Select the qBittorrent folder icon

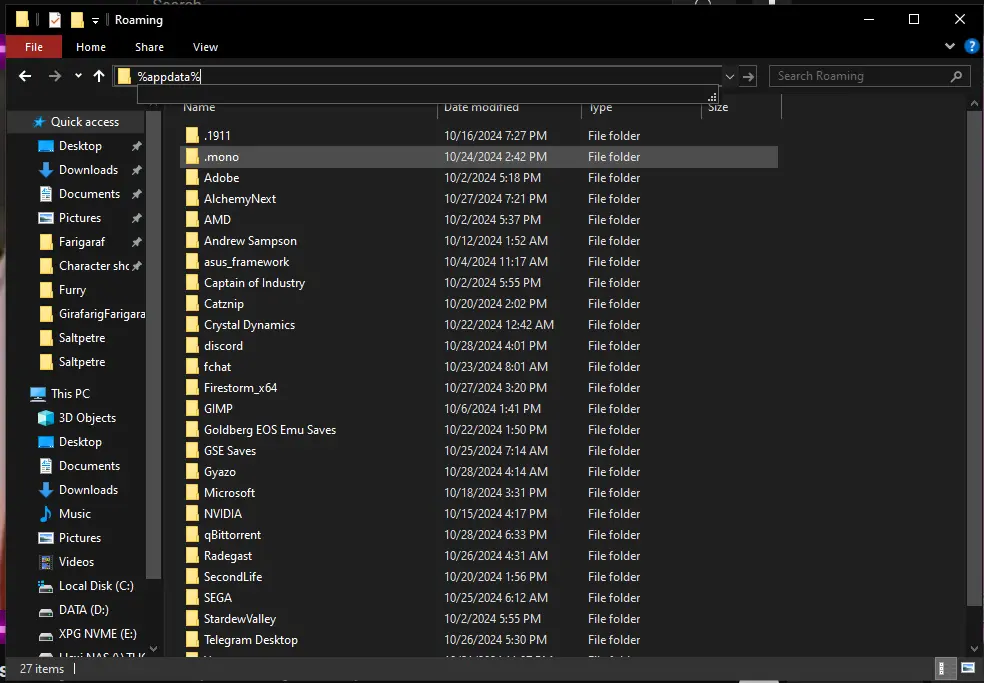[x=192, y=535]
